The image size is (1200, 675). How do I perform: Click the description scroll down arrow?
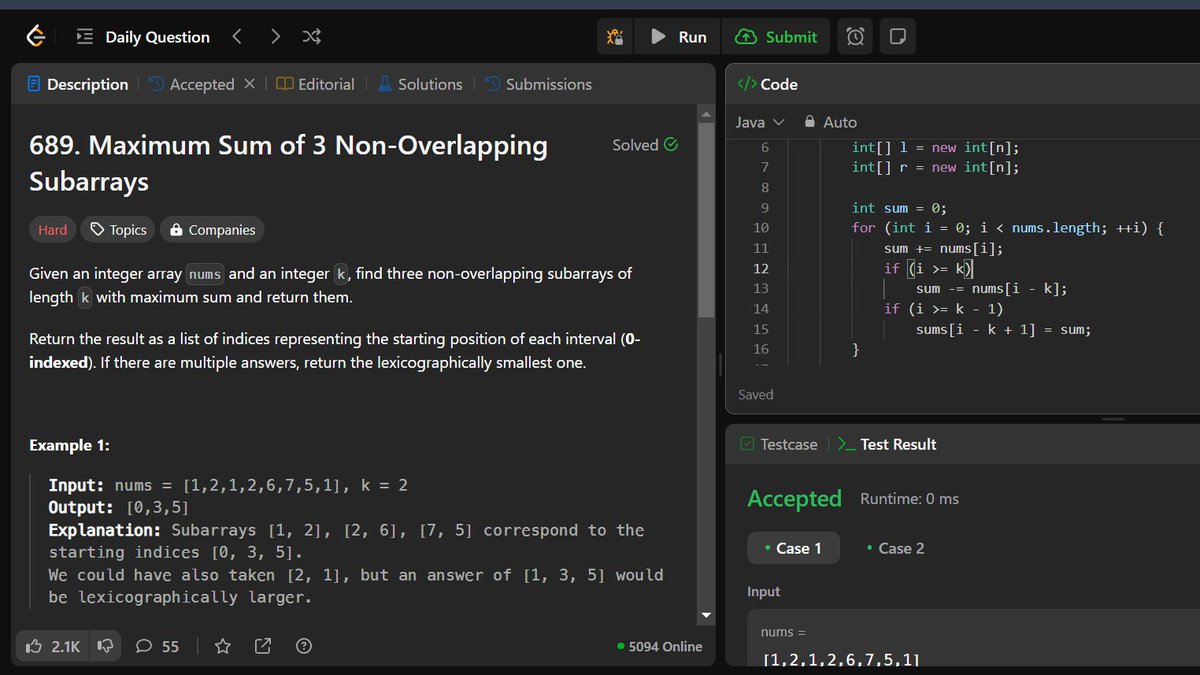(707, 615)
